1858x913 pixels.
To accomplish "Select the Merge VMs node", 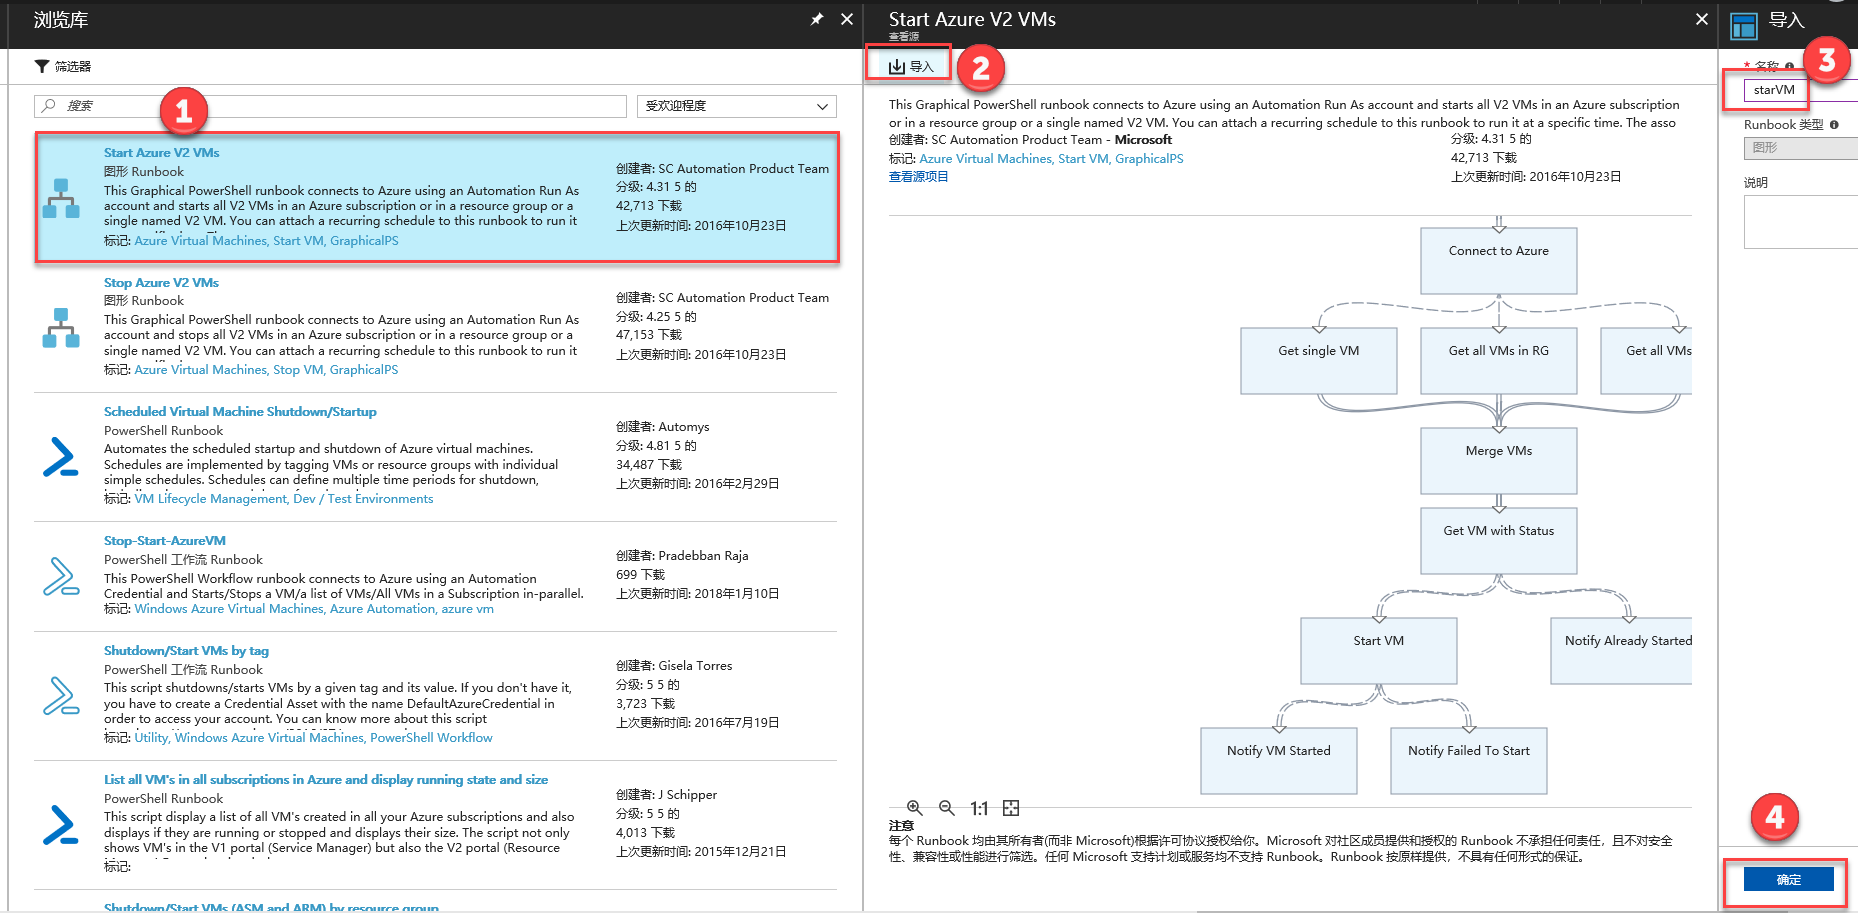I will tap(1499, 461).
